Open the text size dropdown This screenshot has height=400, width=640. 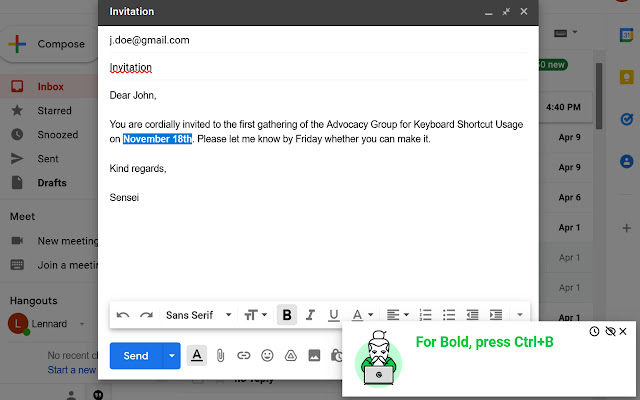256,315
